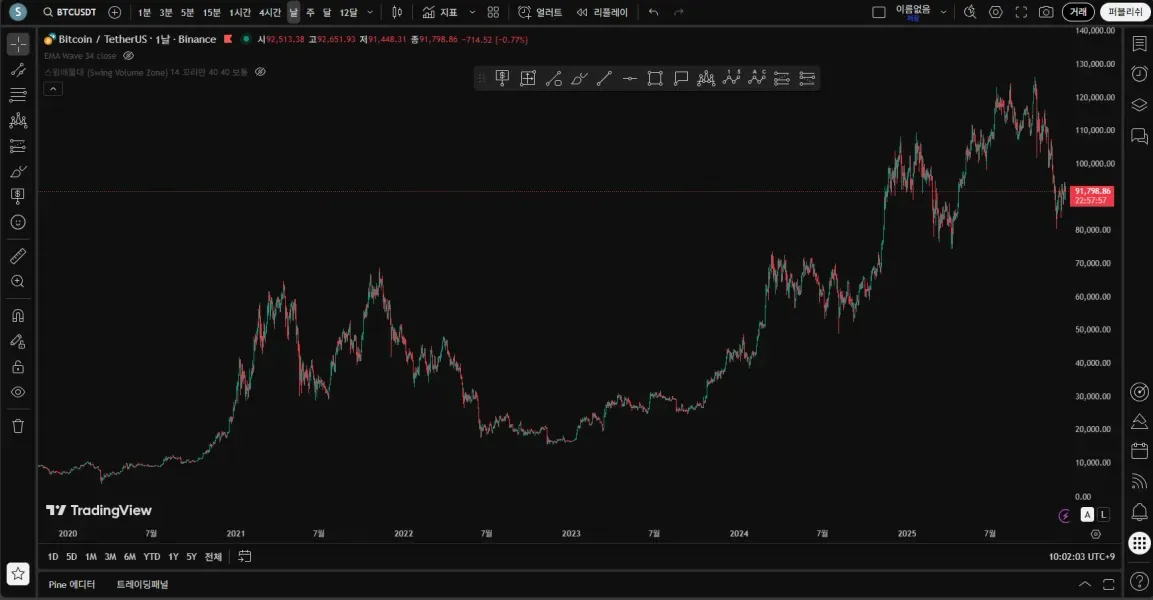
Task: Open chart settings hexagon icon
Action: pyautogui.click(x=996, y=12)
